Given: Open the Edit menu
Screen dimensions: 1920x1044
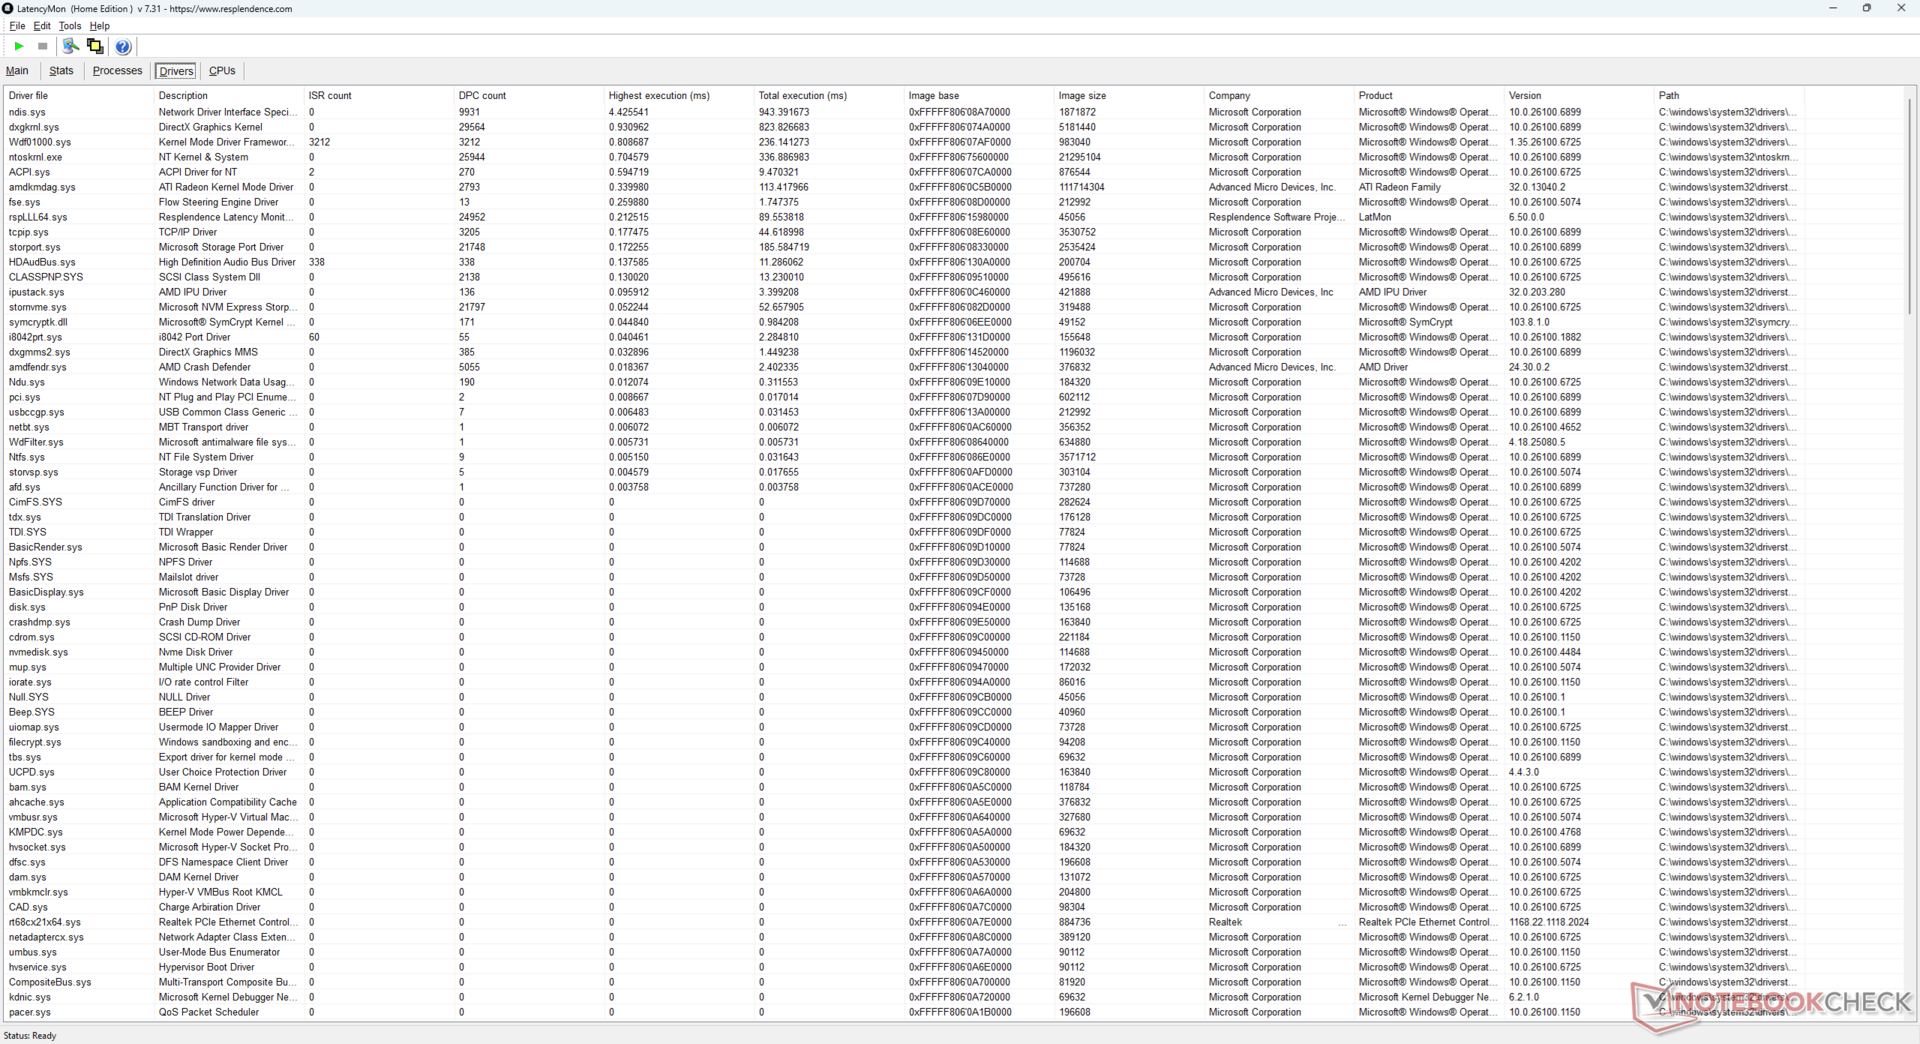Looking at the screenshot, I should point(42,26).
